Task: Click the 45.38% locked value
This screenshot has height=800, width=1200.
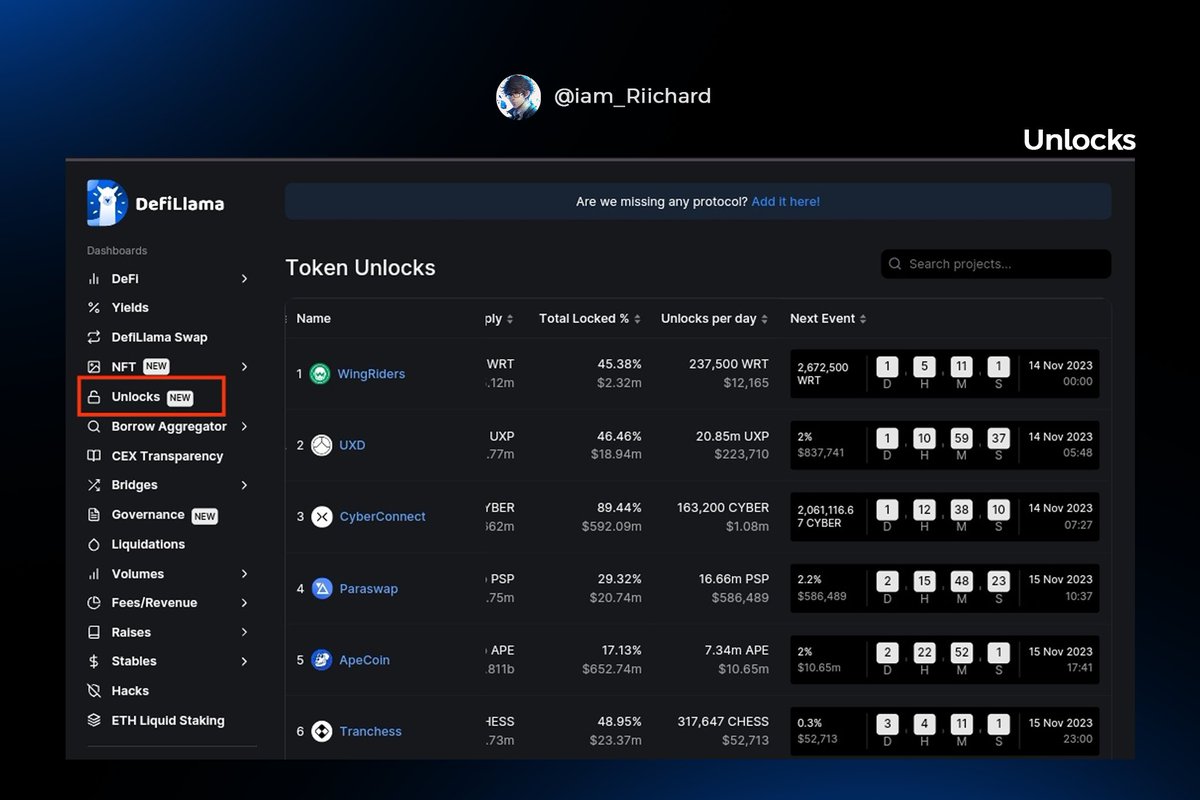Action: [x=620, y=364]
